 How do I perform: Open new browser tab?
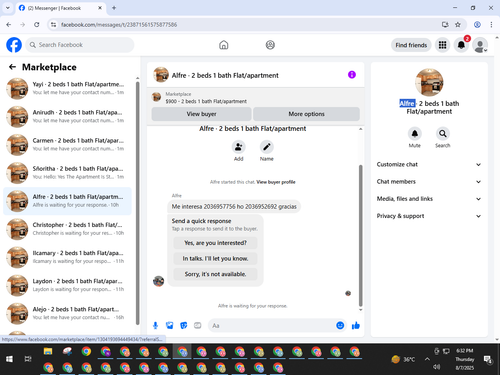[114, 8]
